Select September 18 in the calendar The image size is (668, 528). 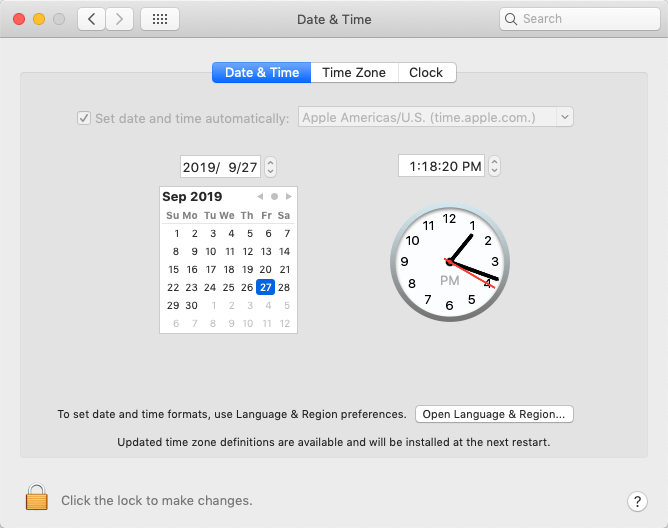[x=229, y=269]
